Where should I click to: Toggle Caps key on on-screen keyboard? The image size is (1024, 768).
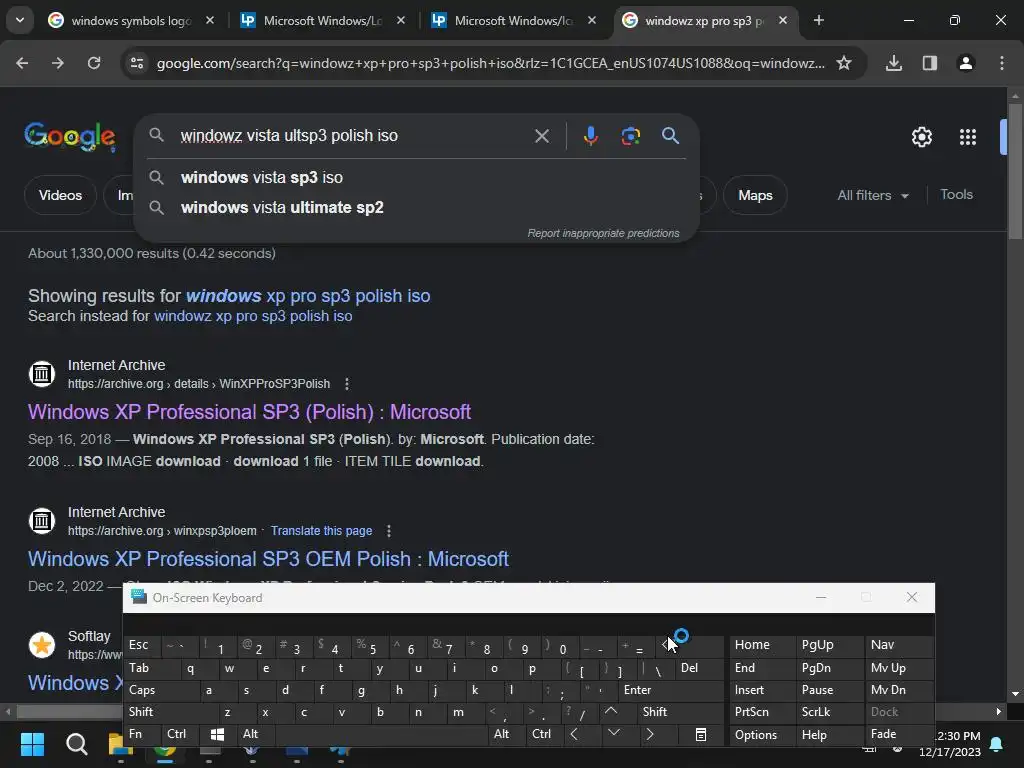tap(161, 690)
